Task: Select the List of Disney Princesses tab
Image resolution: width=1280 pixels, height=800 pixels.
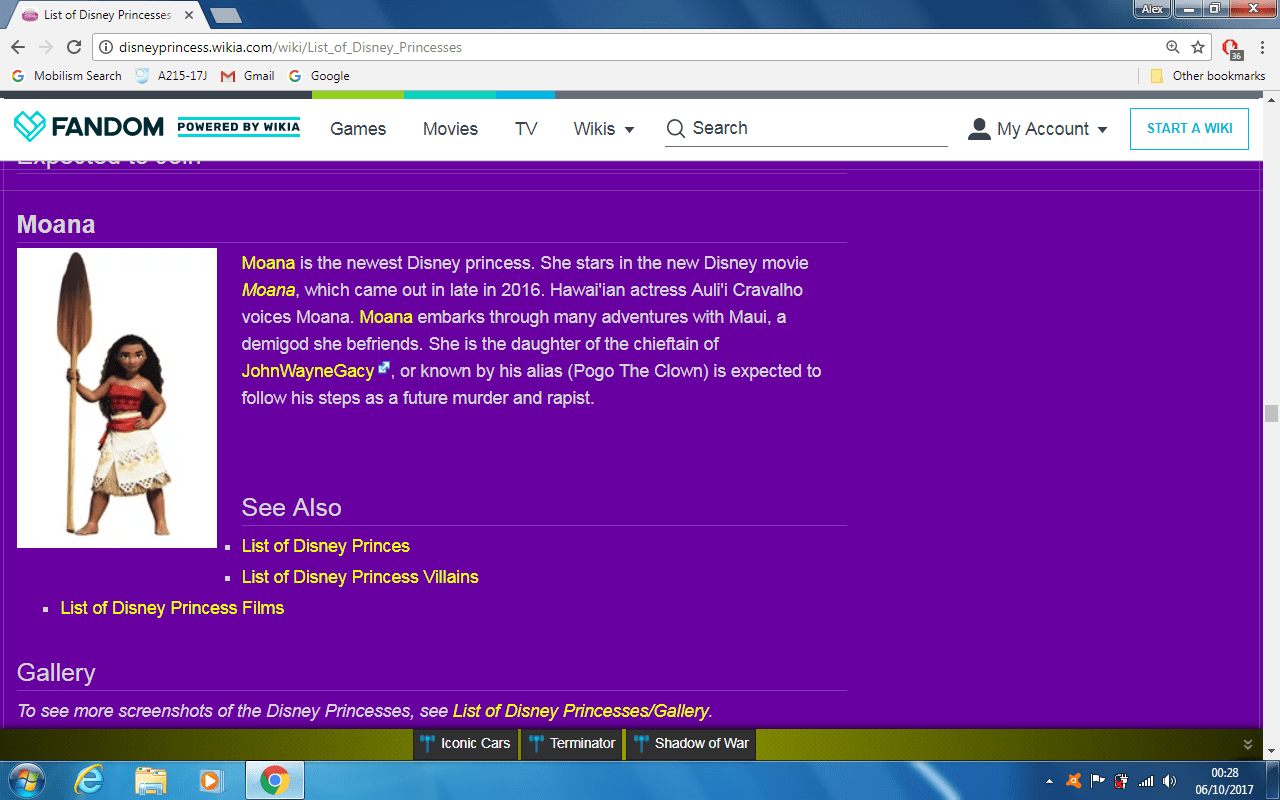Action: tap(108, 15)
